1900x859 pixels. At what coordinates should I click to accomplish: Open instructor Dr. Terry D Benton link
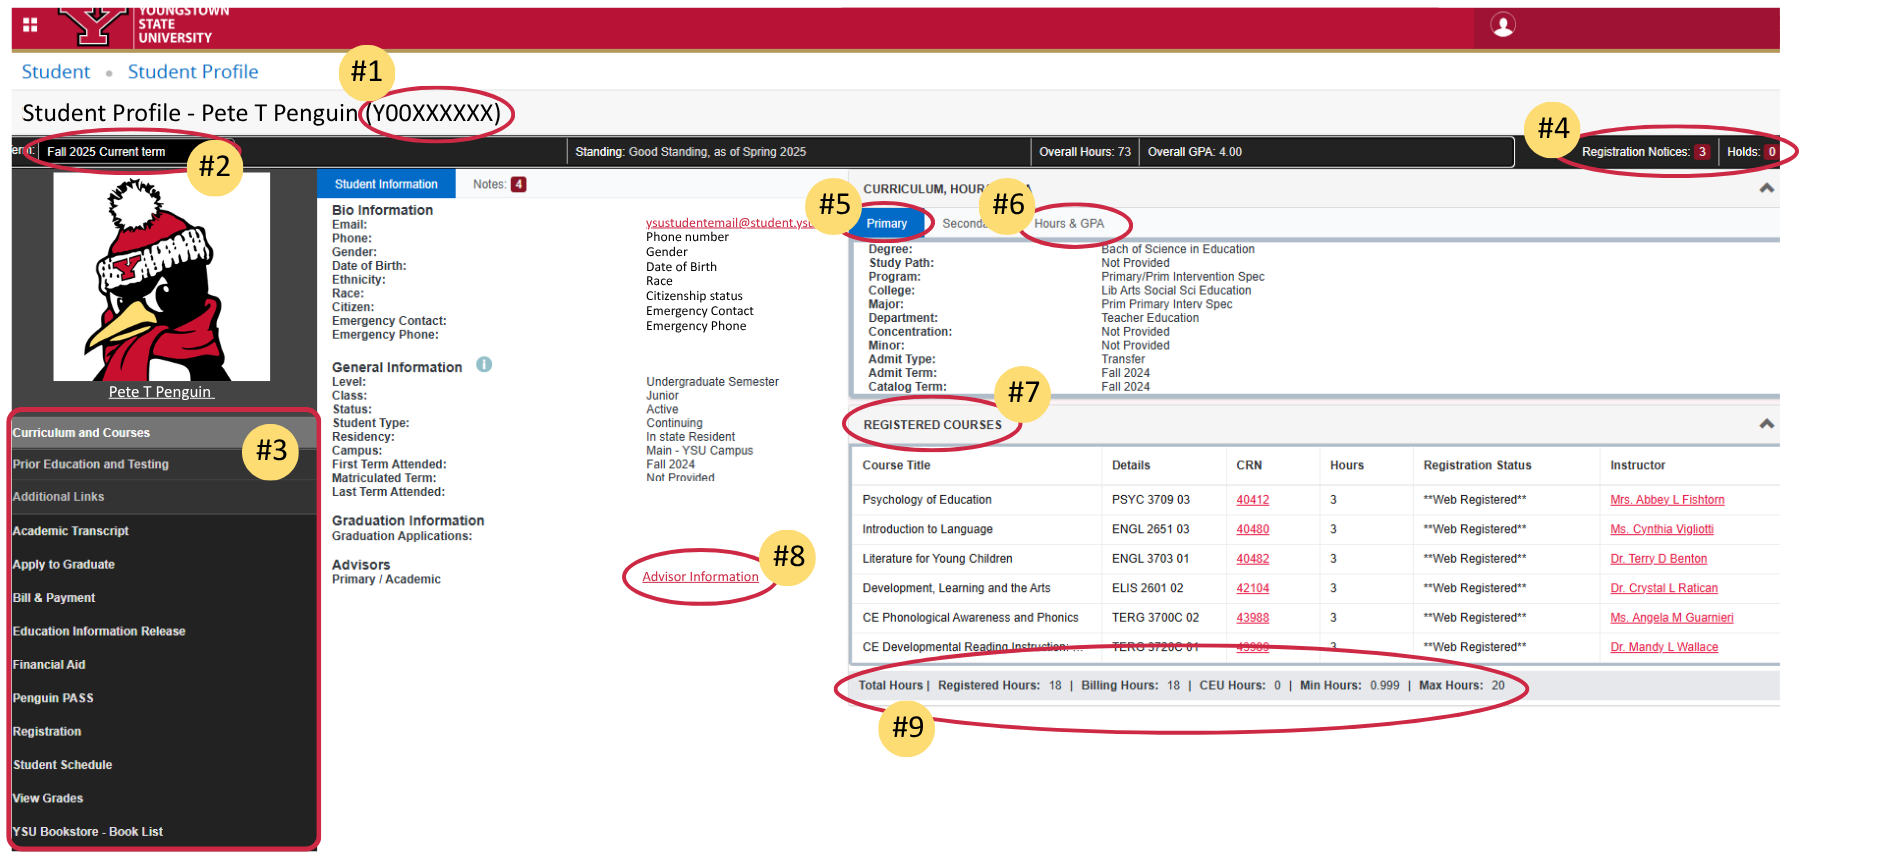click(x=1658, y=559)
